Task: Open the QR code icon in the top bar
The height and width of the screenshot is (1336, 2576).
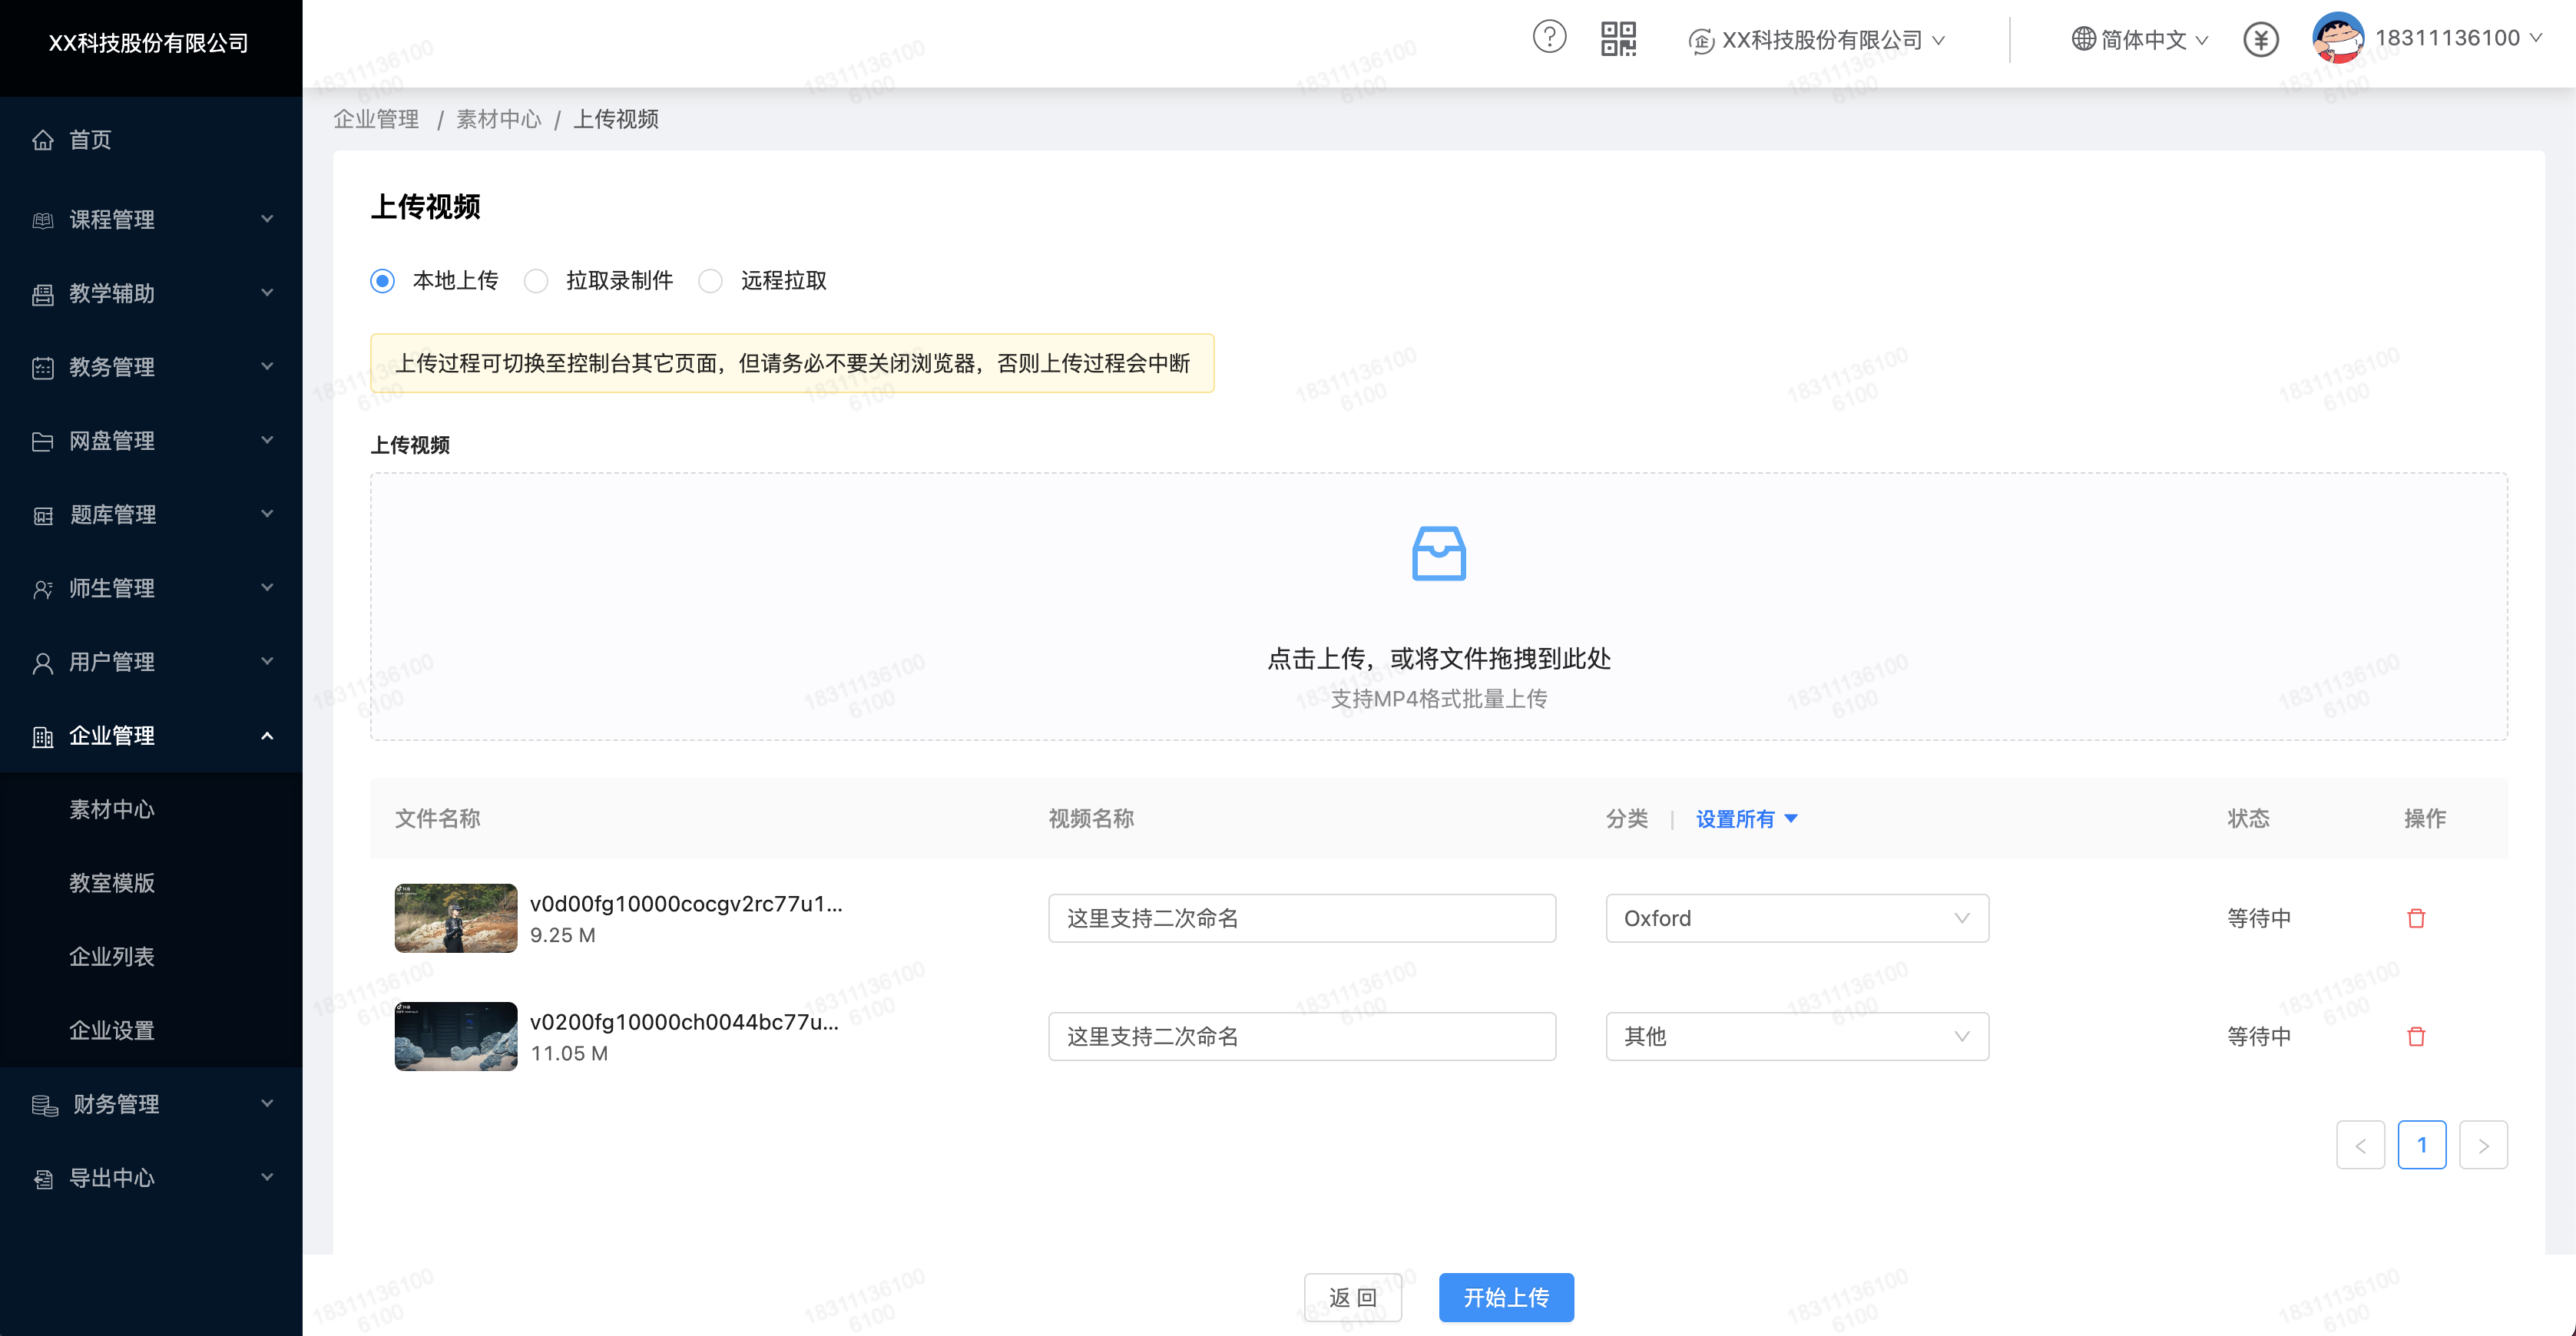Action: [1618, 38]
